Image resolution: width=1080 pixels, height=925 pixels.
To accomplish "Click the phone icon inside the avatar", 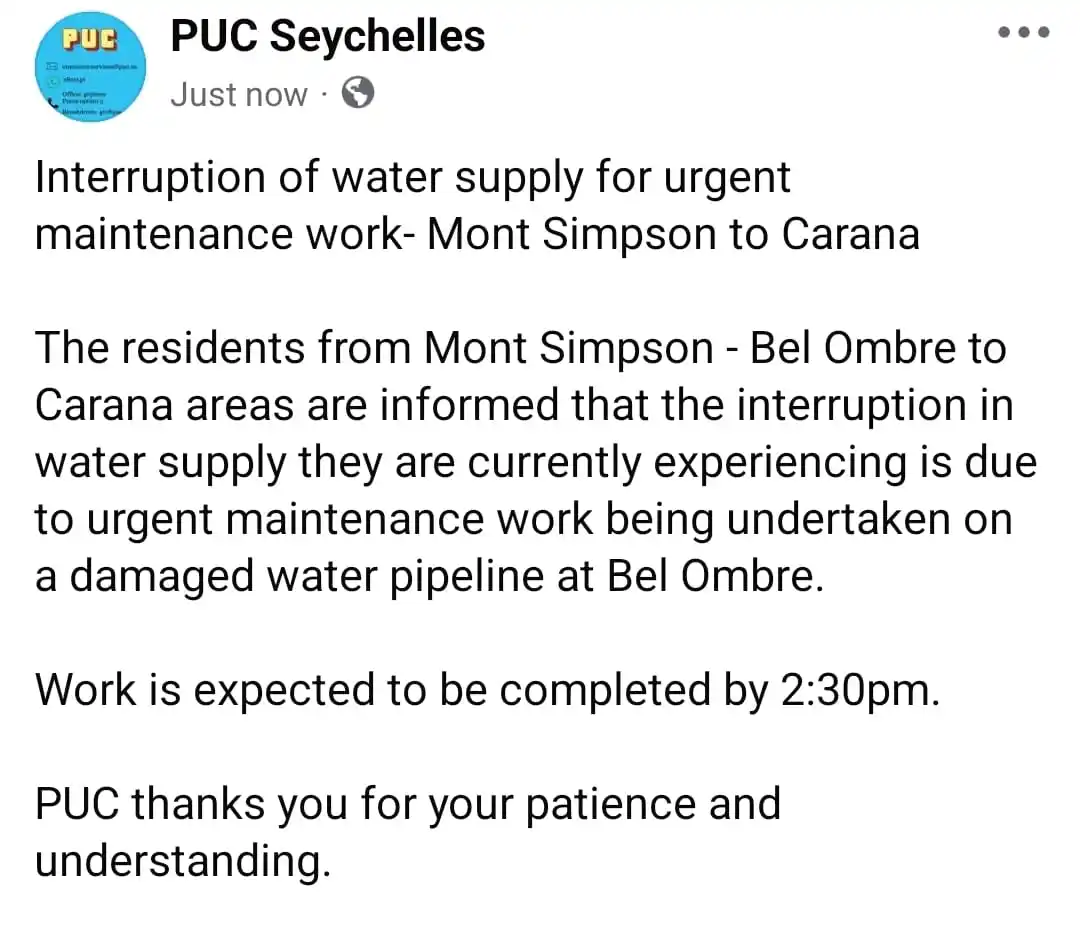I will coord(53,103).
